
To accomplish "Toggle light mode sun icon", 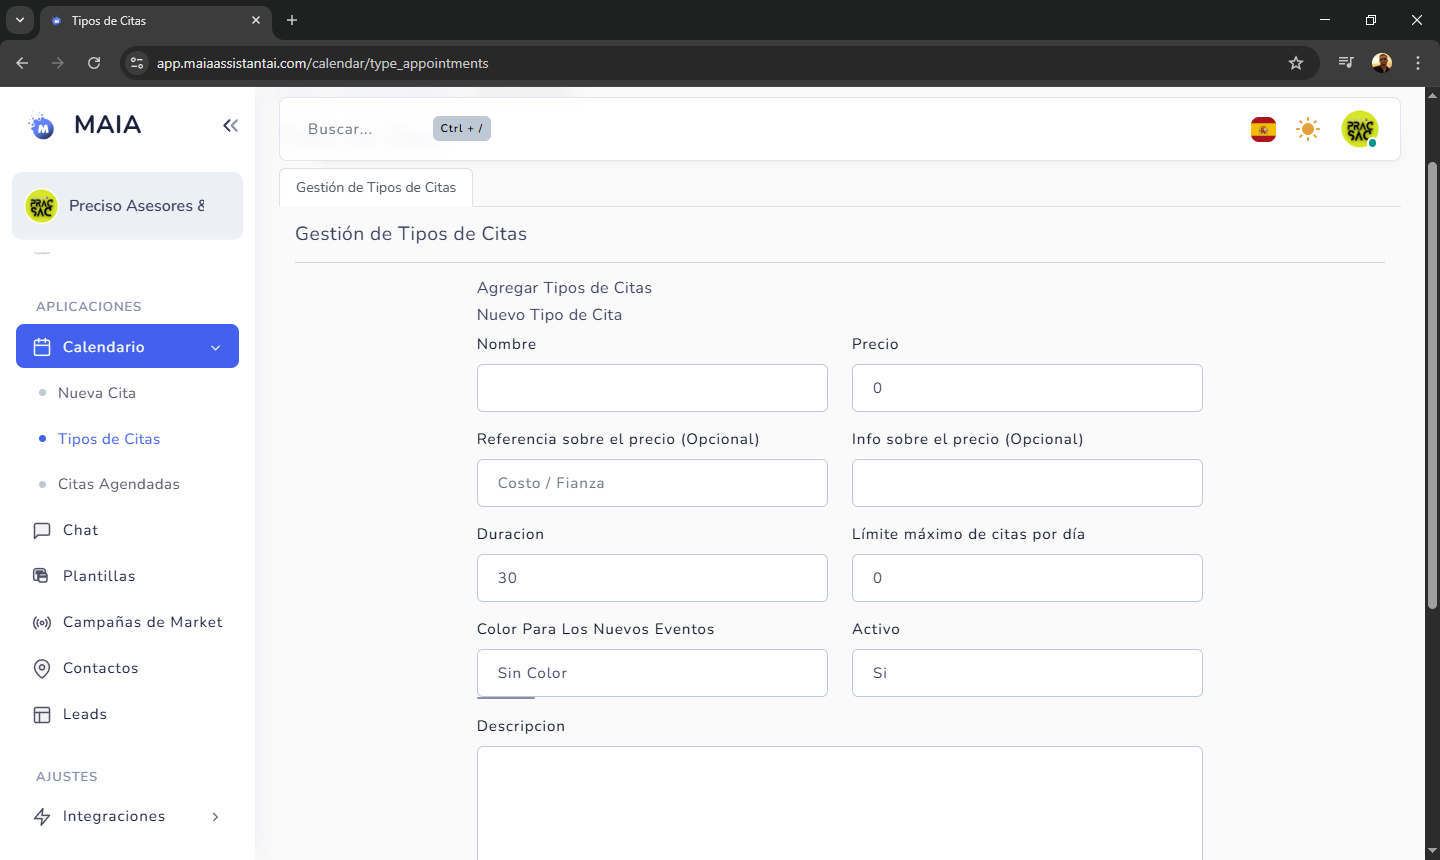I will [1308, 129].
